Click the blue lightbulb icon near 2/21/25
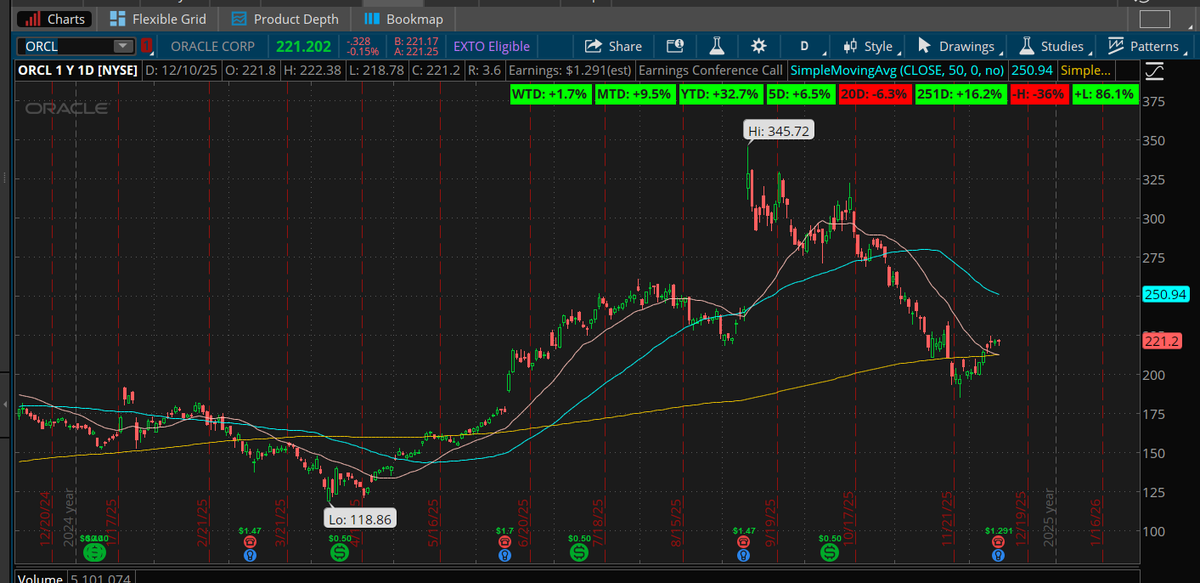The width and height of the screenshot is (1200, 583). click(x=250, y=554)
